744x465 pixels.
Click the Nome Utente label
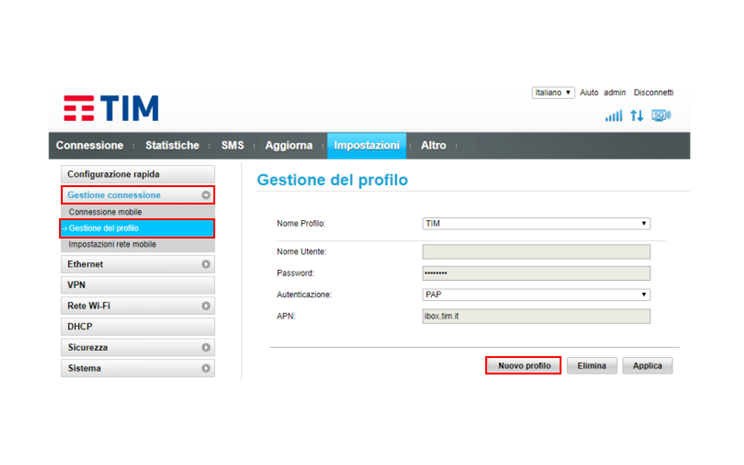[x=302, y=252]
